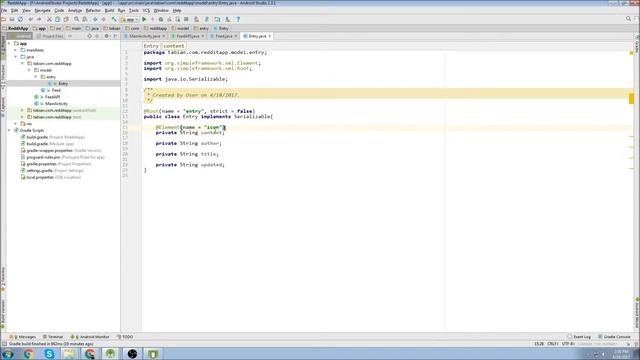Open the Edit menu
640x360 pixels.
click(14, 10)
